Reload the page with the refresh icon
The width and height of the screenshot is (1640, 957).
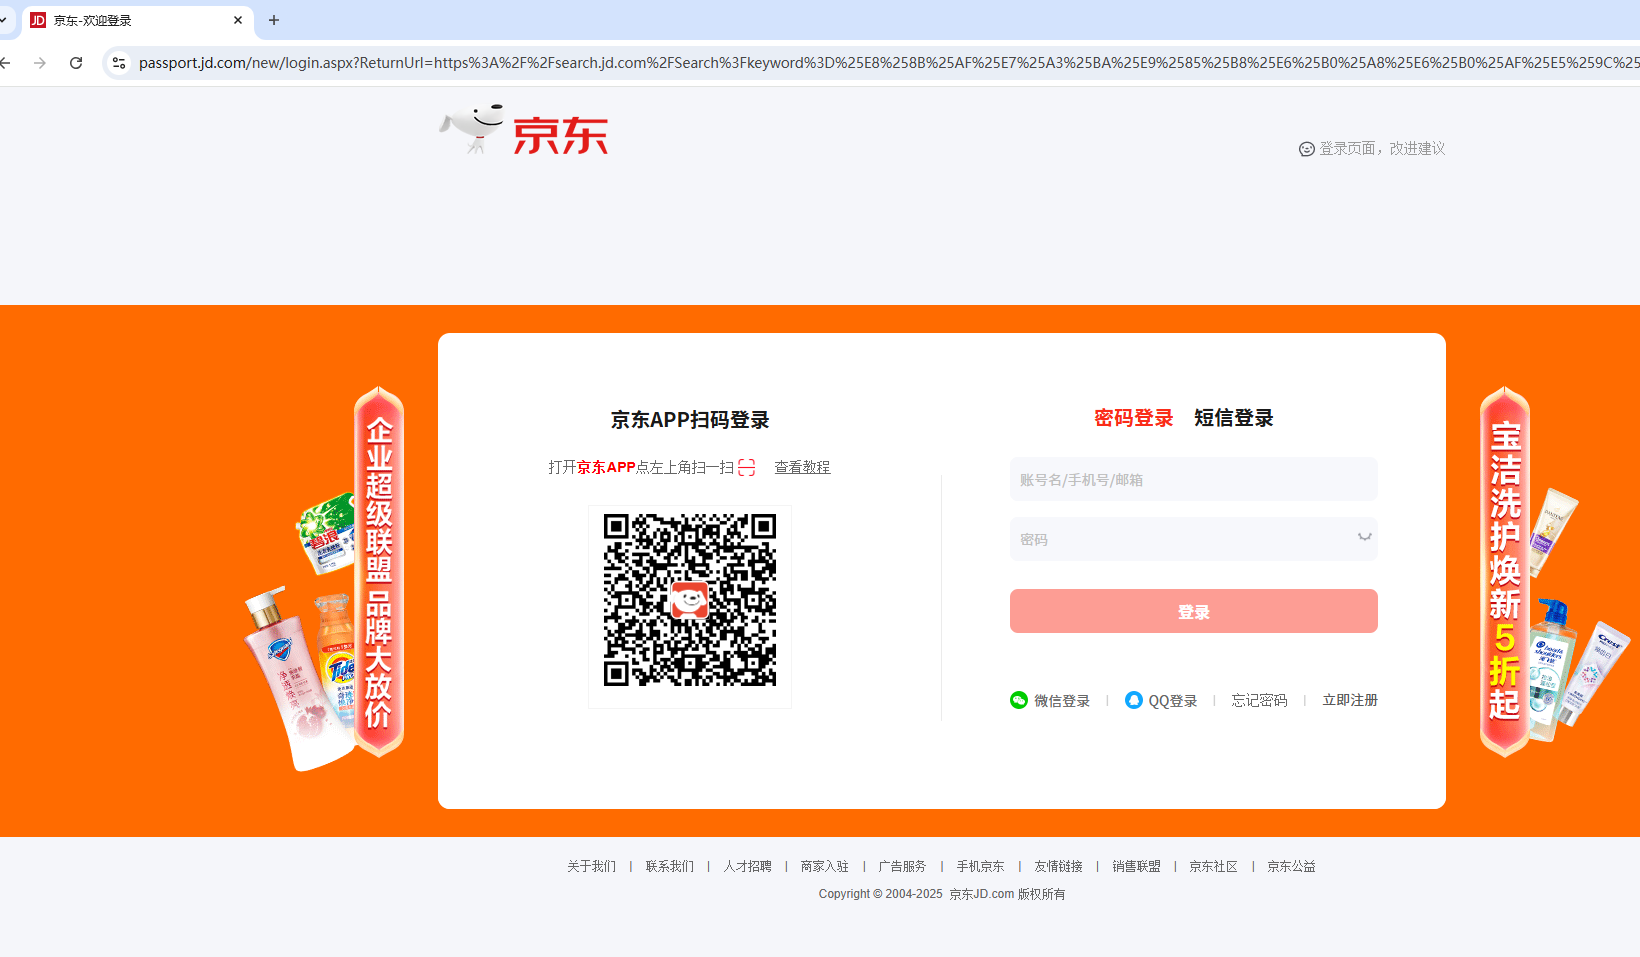point(76,63)
